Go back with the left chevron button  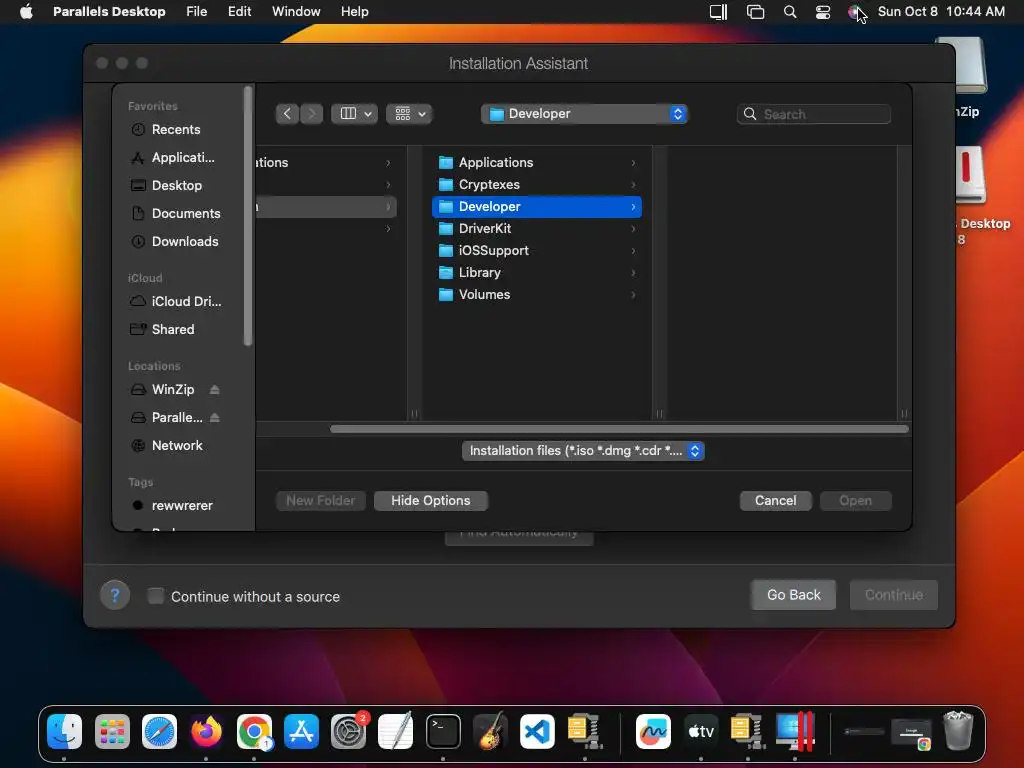point(287,114)
